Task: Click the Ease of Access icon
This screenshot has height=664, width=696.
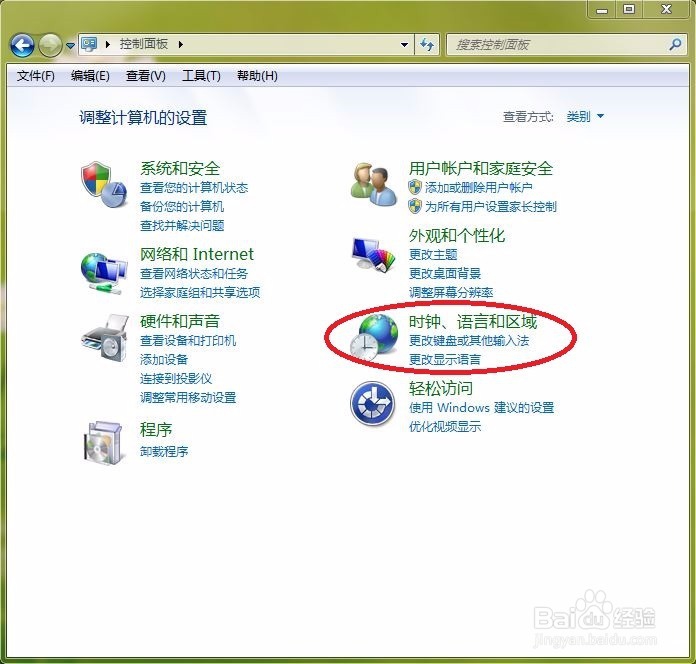Action: pyautogui.click(x=372, y=403)
